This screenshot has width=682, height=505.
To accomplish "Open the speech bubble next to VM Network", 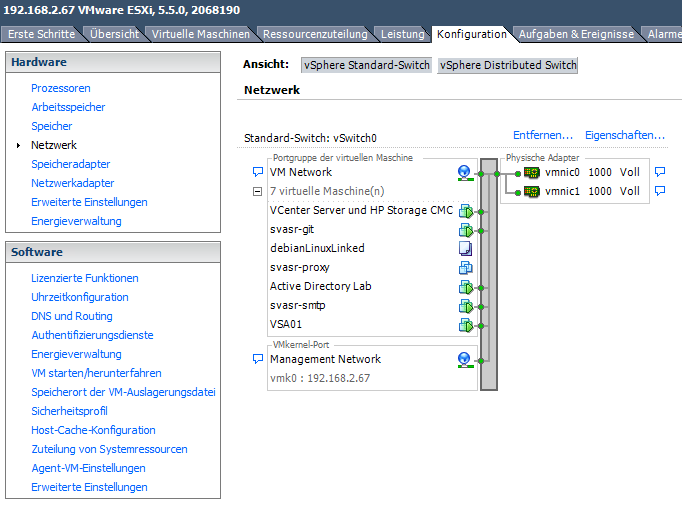I will (258, 173).
